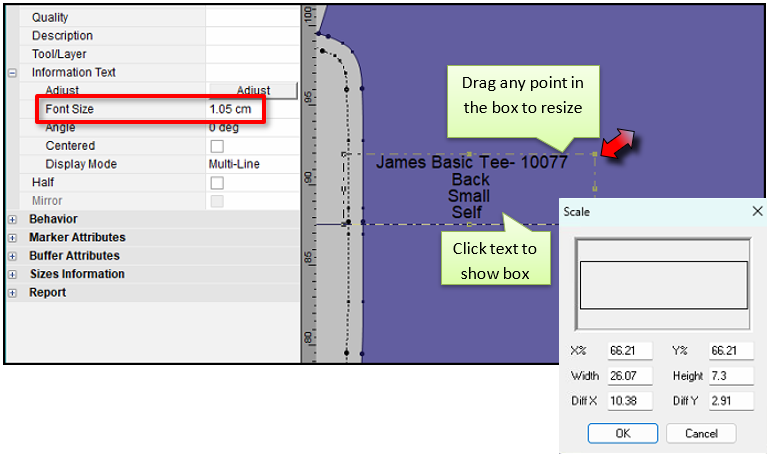Viewport: 767px width, 454px height.
Task: Expand the Report section
Action: 12,293
